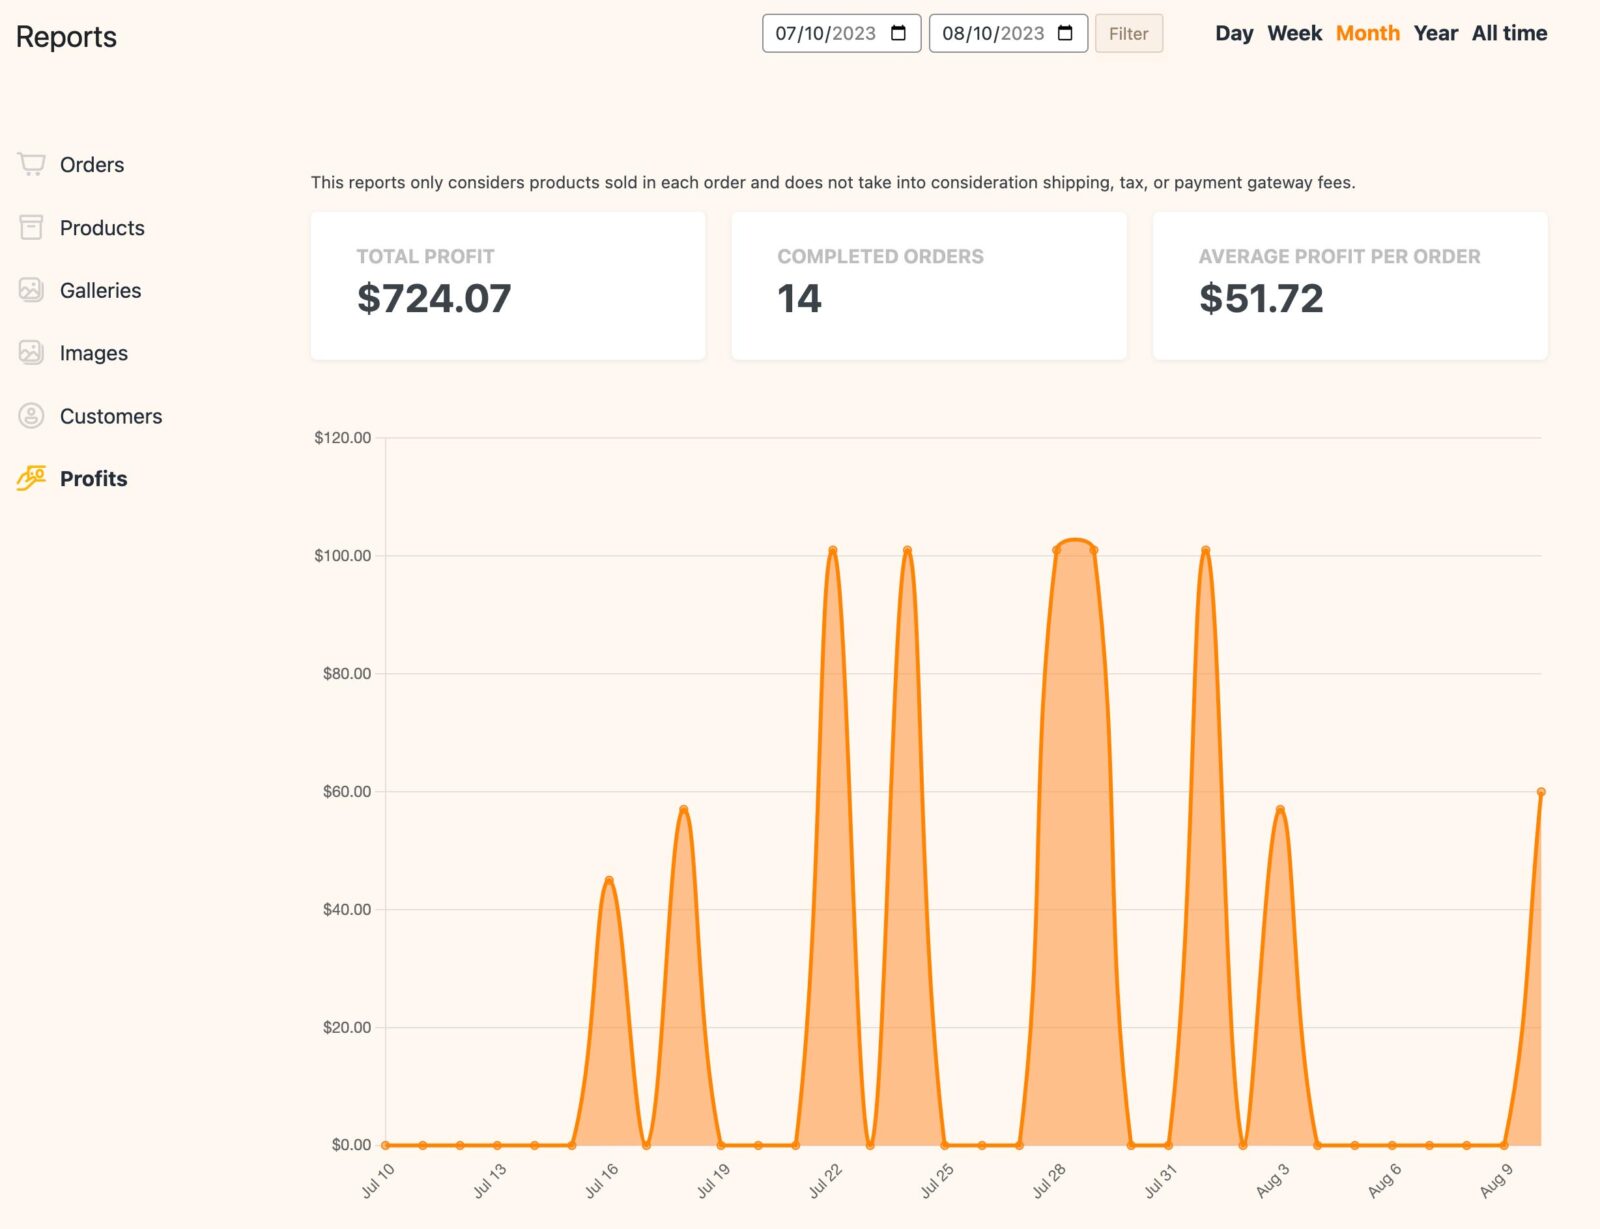Click the Aug 9 x-axis label
The height and width of the screenshot is (1229, 1600).
point(1496,1180)
